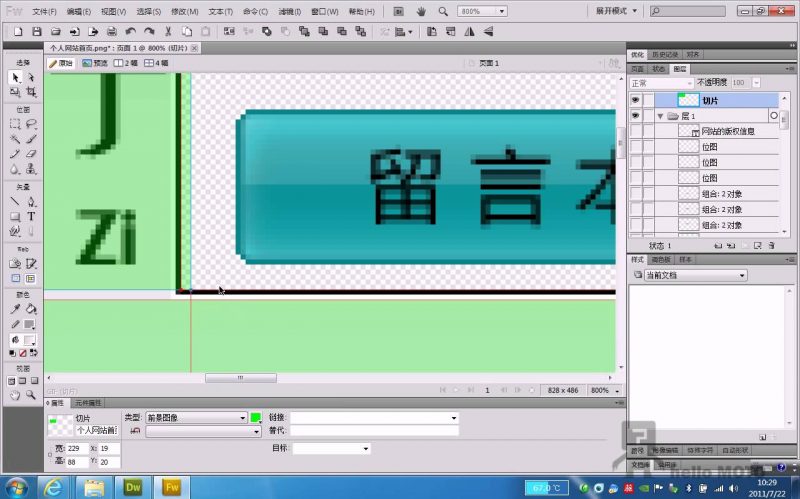This screenshot has width=800, height=499.
Task: Open Dreamweaver from the Windows taskbar
Action: coord(132,487)
